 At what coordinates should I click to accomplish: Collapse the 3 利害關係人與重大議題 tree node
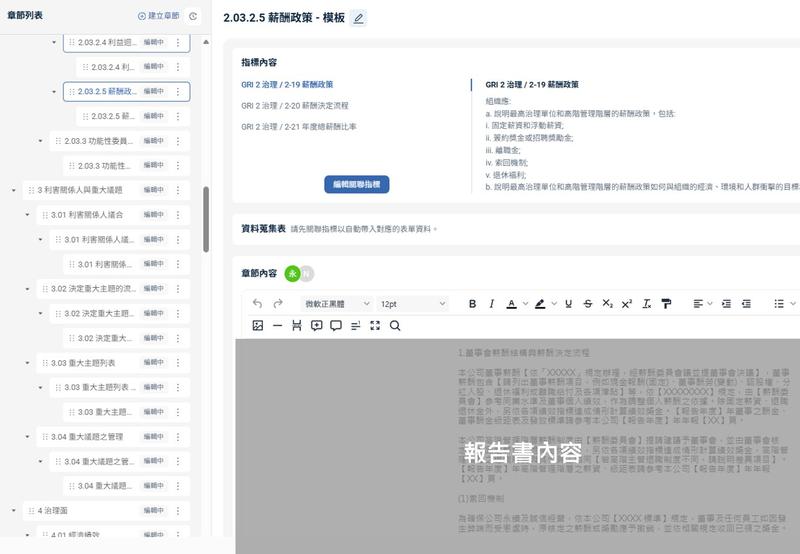(x=14, y=189)
